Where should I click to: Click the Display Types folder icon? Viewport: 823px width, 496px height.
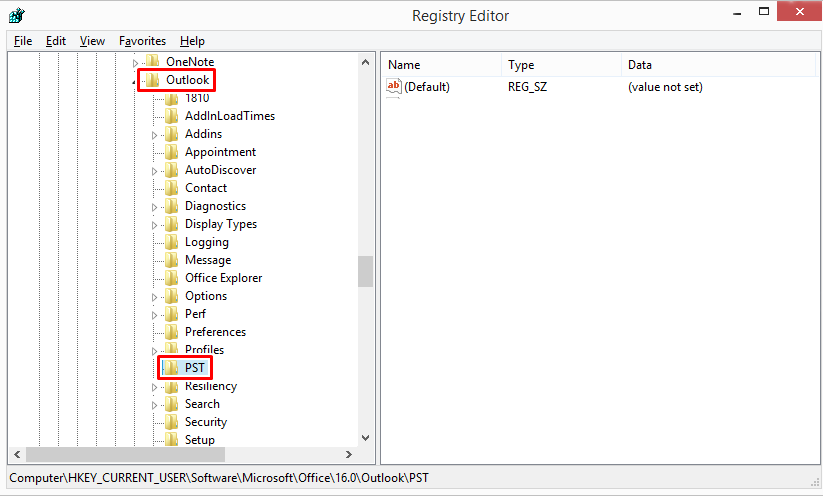(172, 224)
